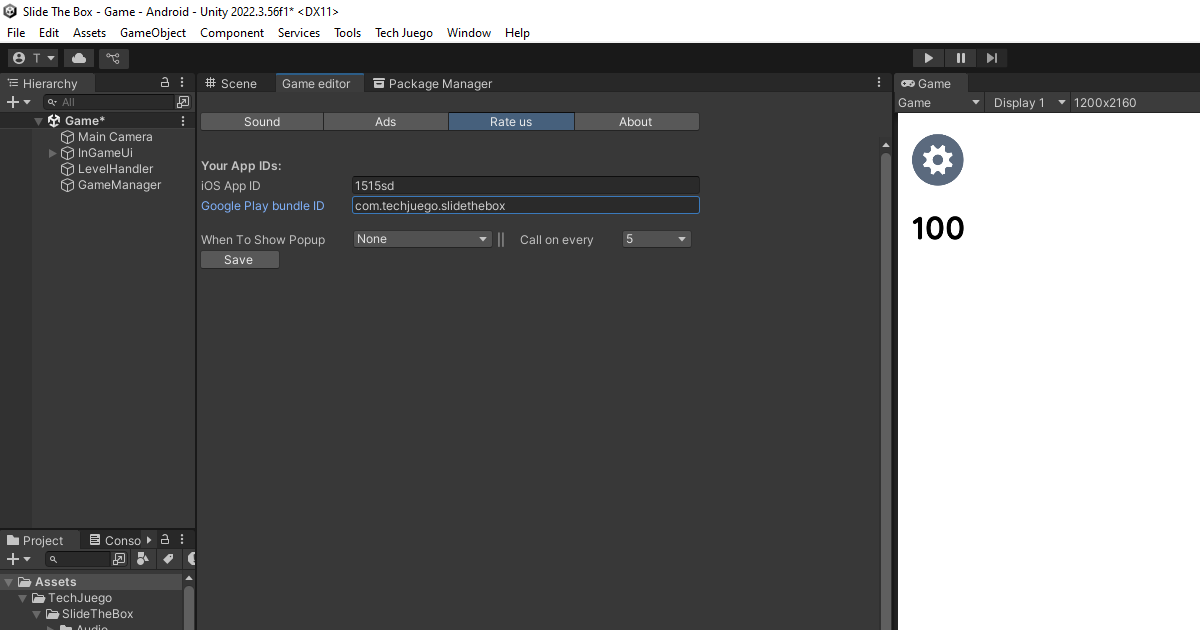Image resolution: width=1200 pixels, height=630 pixels.
Task: Open the Project search by label filter
Action: click(168, 559)
